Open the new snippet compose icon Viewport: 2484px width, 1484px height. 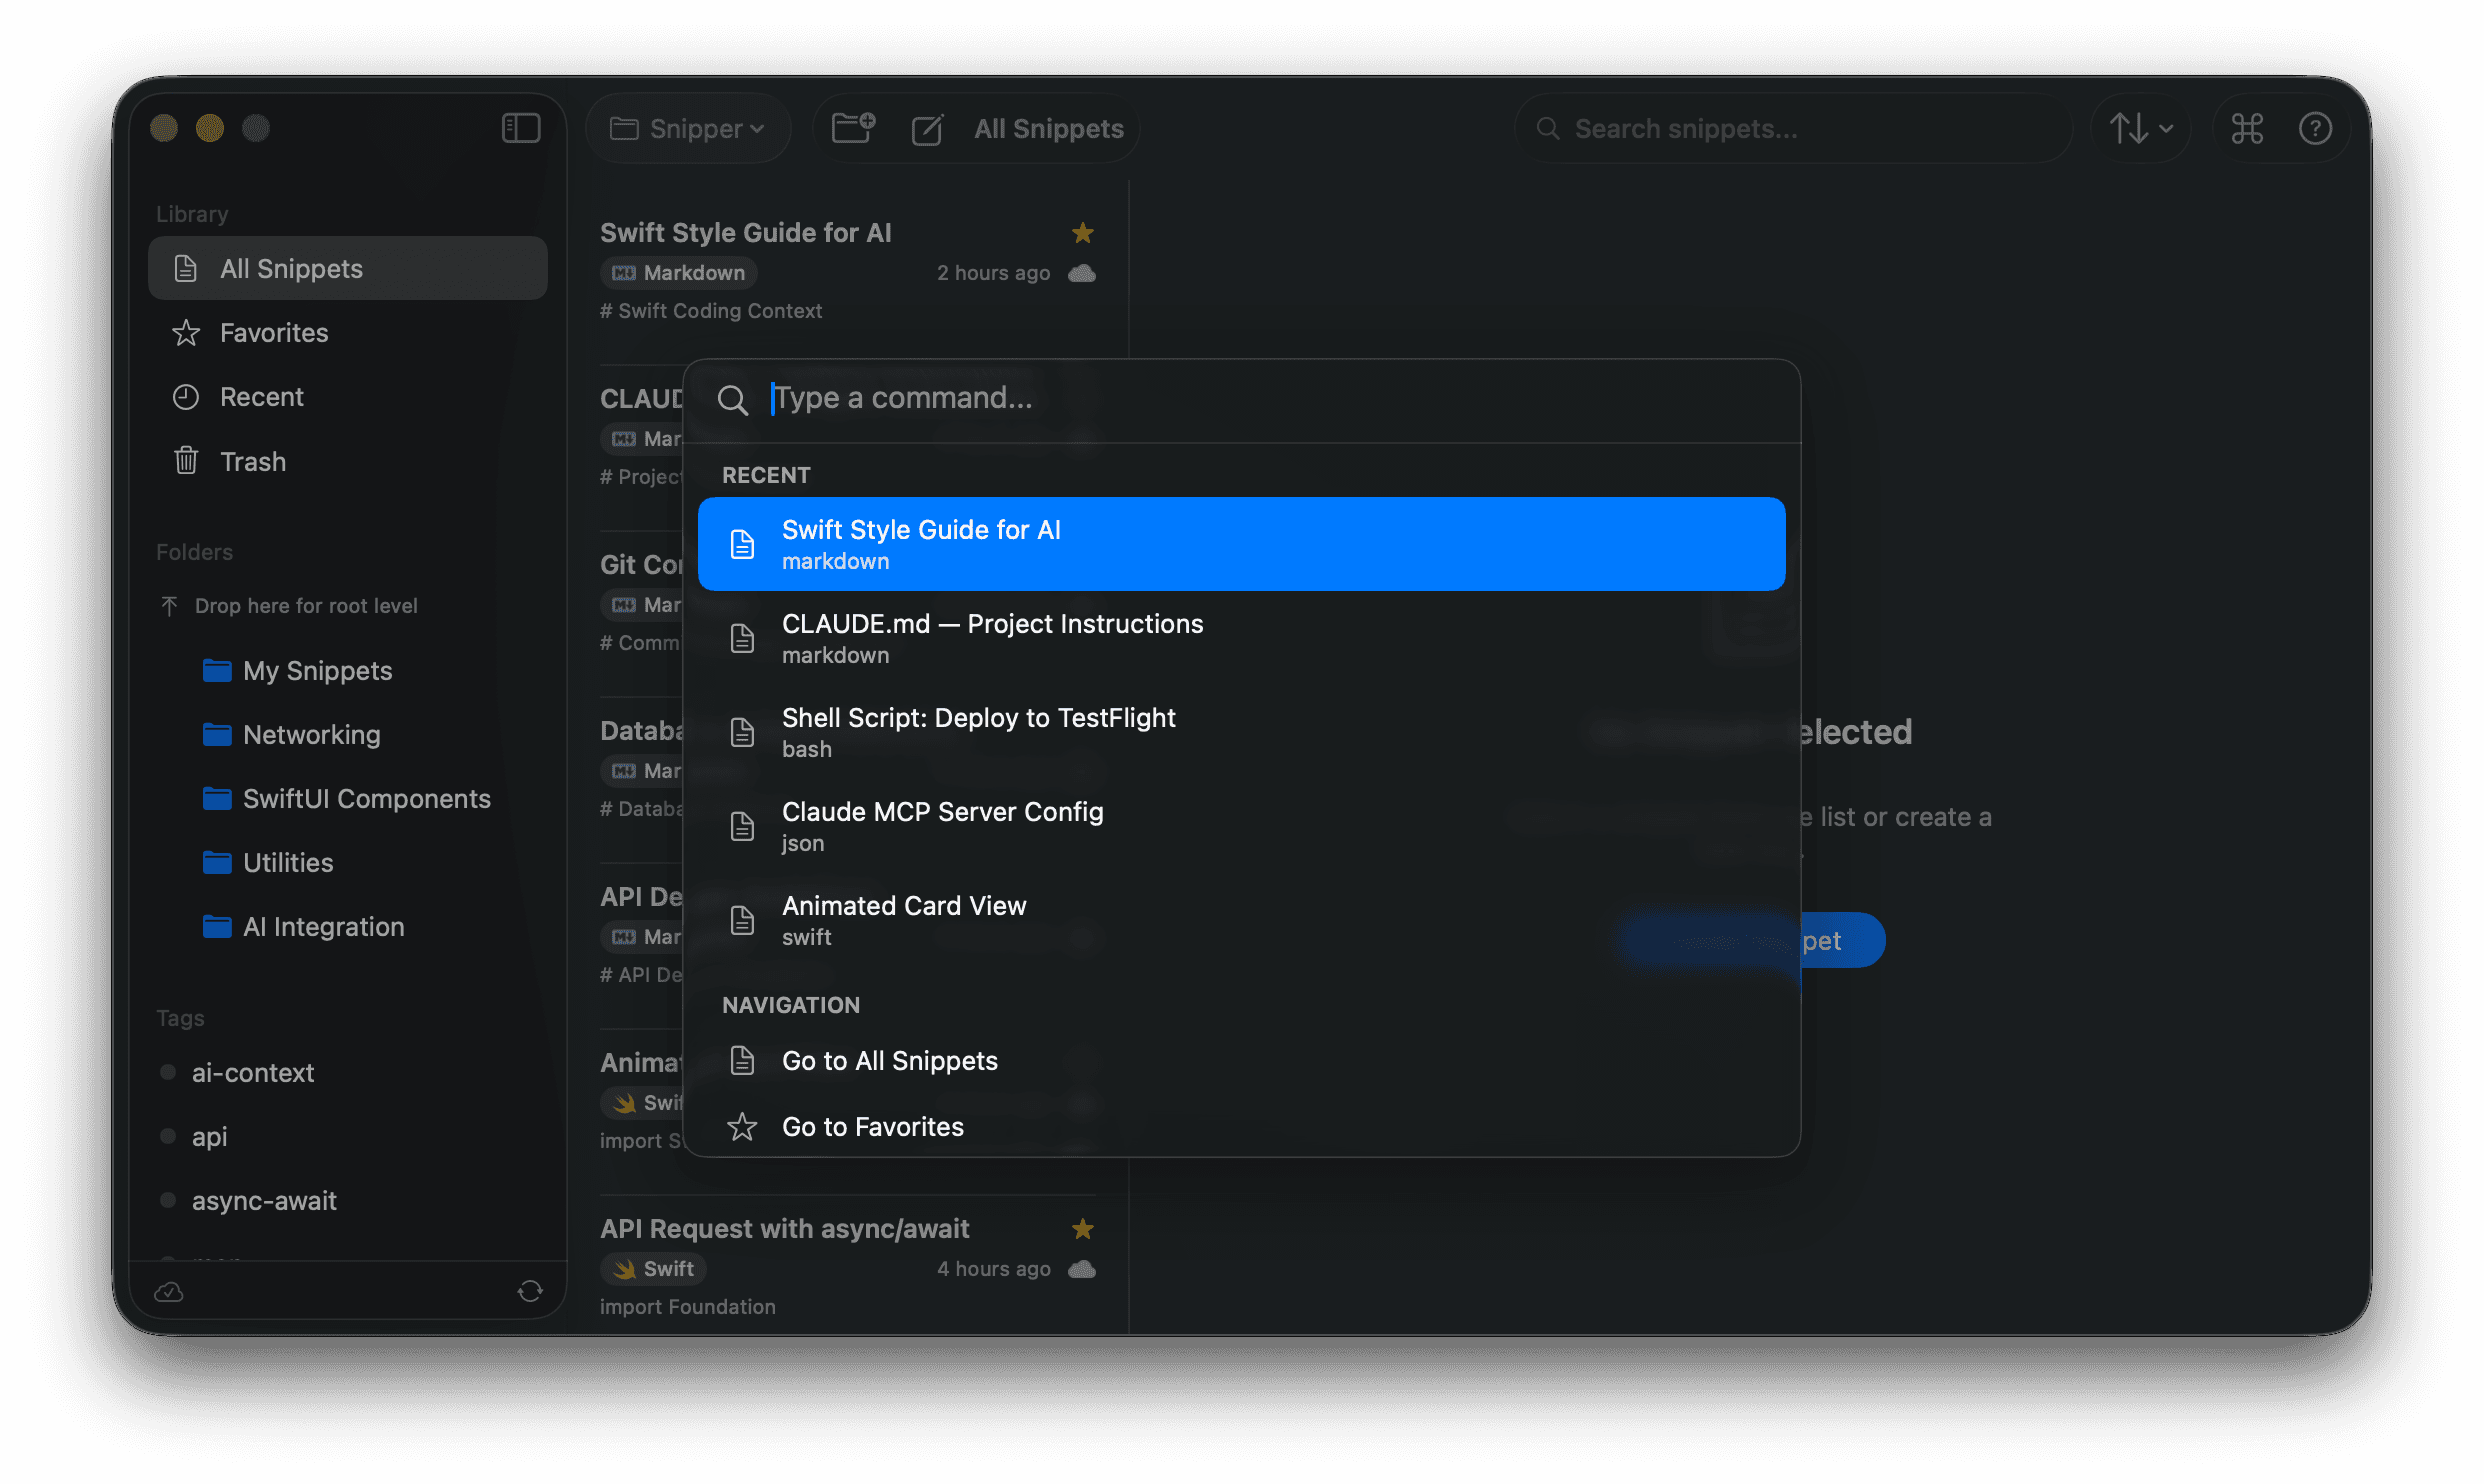(928, 128)
